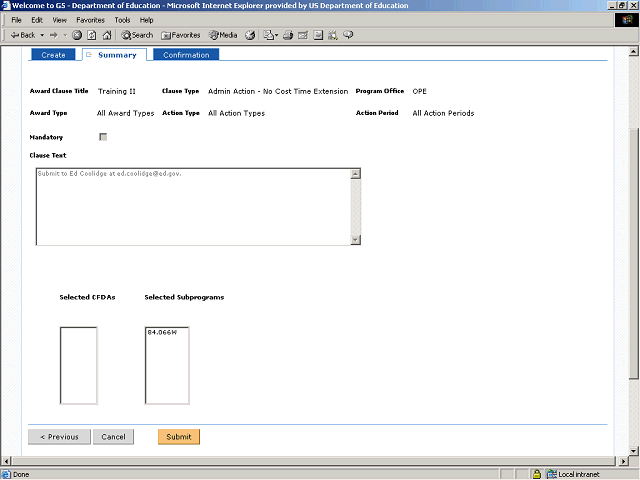
Task: Click the horizontal scrollbar left arrow
Action: pos(6,461)
